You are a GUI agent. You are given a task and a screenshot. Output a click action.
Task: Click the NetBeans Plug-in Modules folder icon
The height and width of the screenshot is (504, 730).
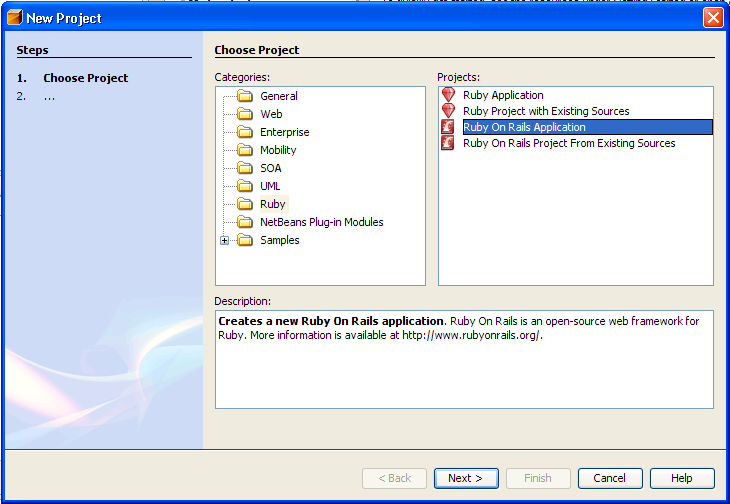pos(245,222)
